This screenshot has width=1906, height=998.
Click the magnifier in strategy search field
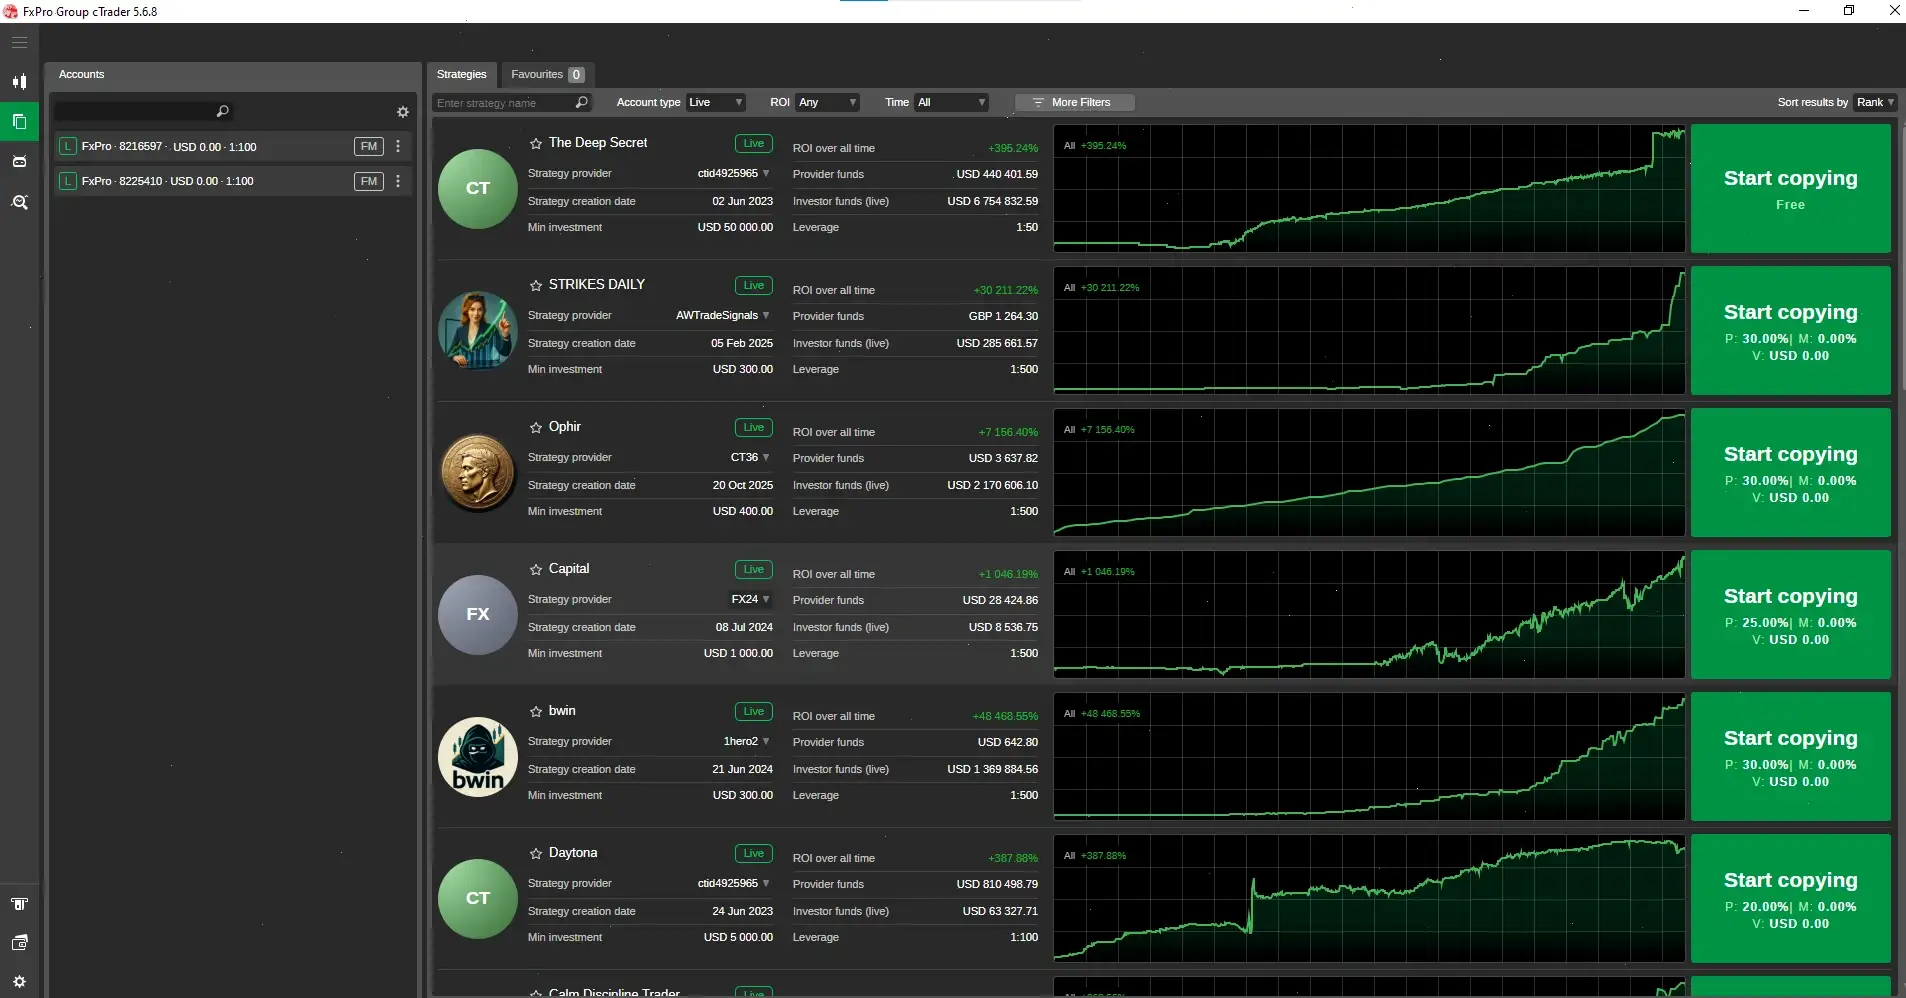point(582,103)
